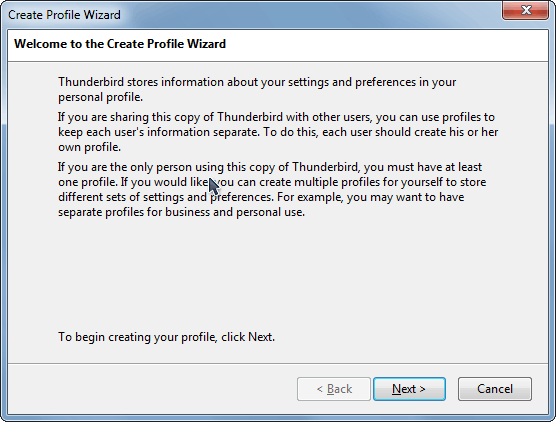Cancel the Create Profile Wizard
556x422 pixels.
(495, 389)
